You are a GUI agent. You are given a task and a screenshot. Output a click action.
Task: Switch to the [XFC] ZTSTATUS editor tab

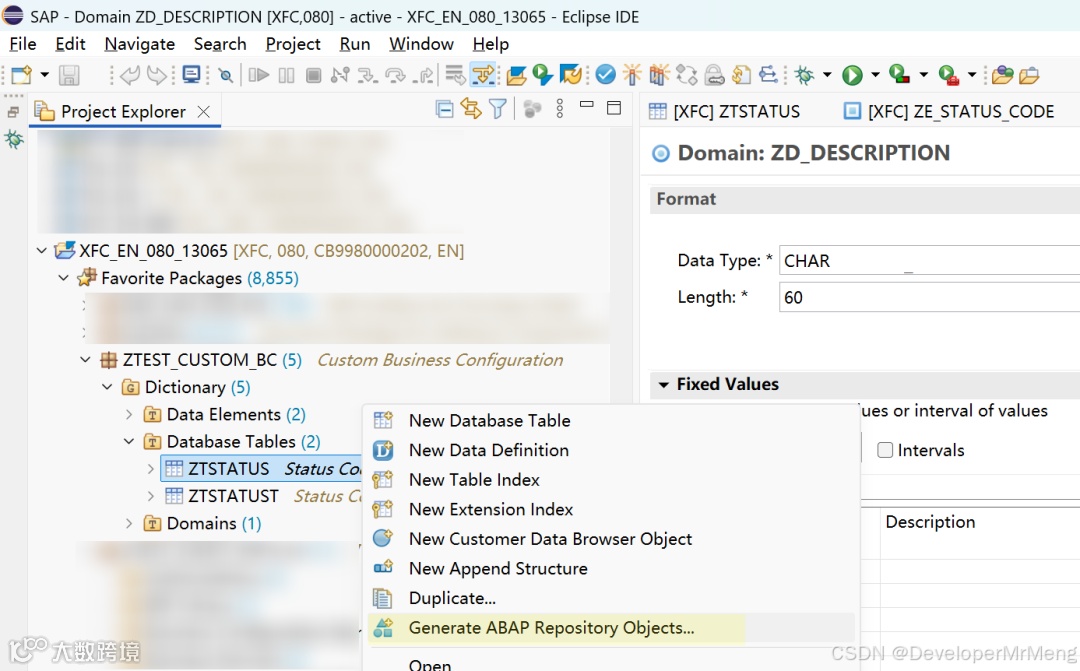[725, 112]
